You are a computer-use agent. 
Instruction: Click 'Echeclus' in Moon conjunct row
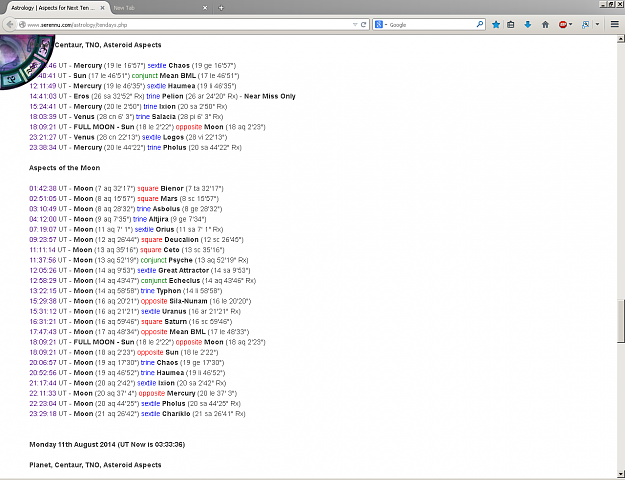(x=184, y=281)
